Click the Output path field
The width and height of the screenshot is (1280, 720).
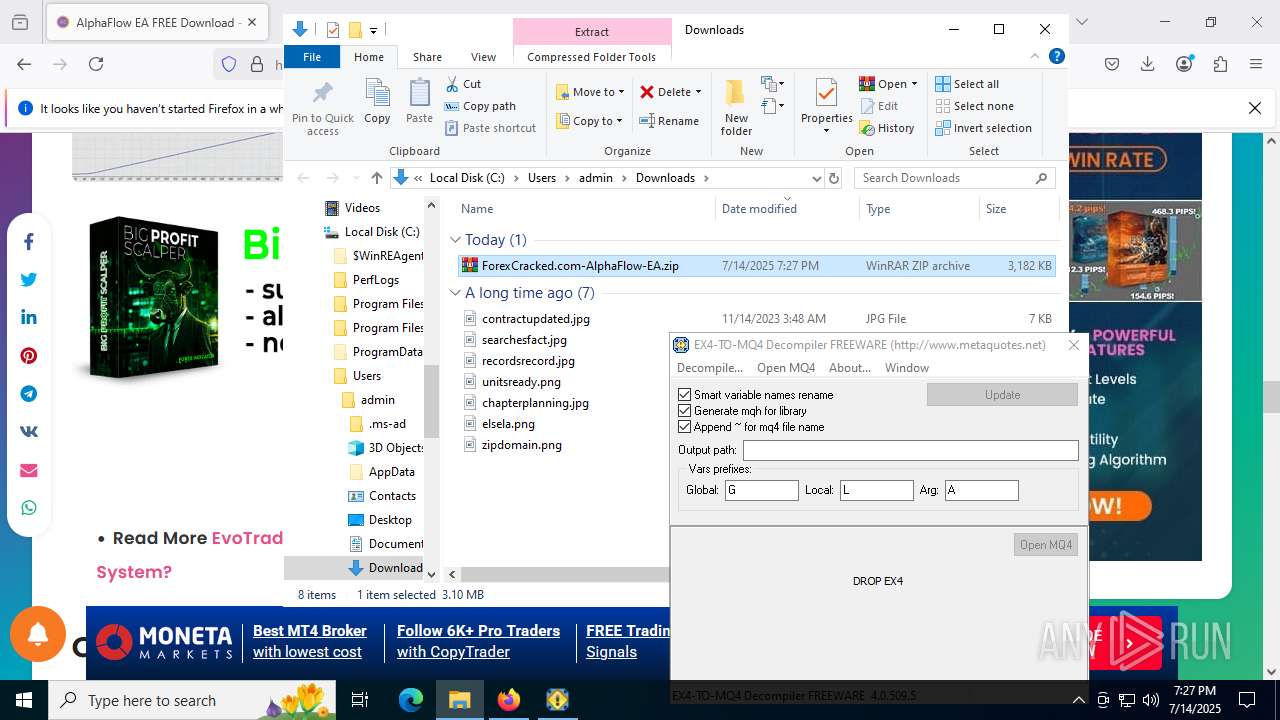pos(910,451)
